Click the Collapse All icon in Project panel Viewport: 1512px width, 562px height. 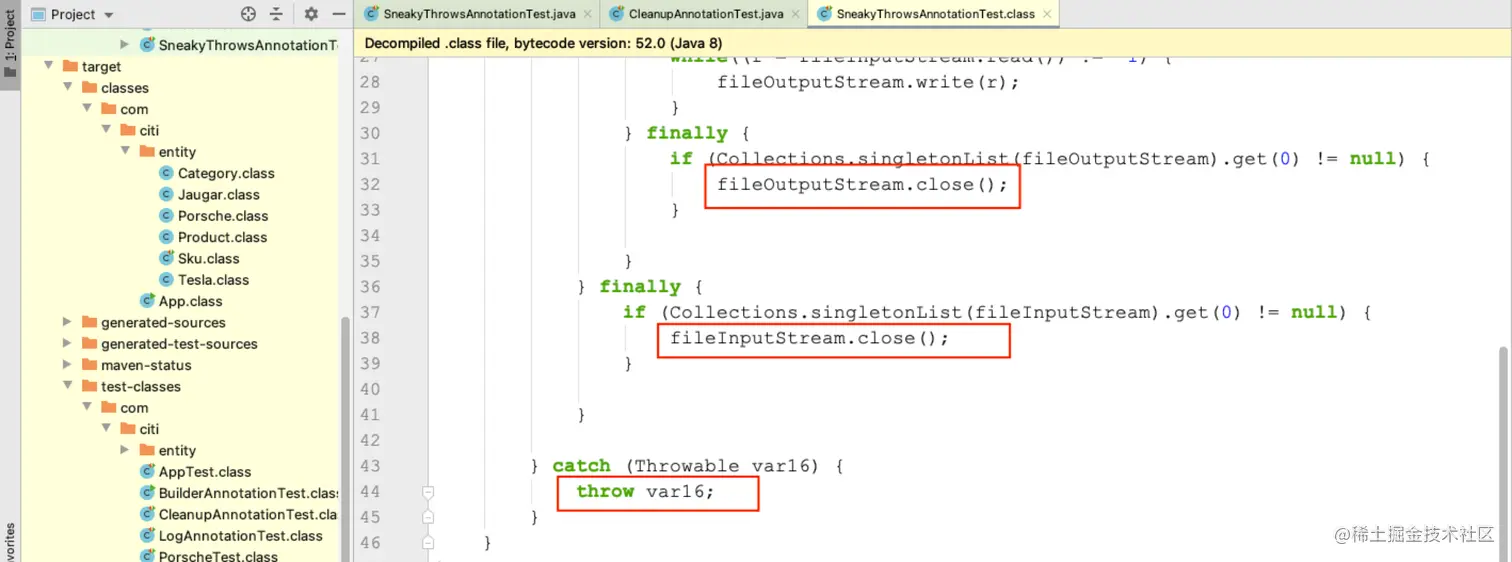[x=276, y=14]
